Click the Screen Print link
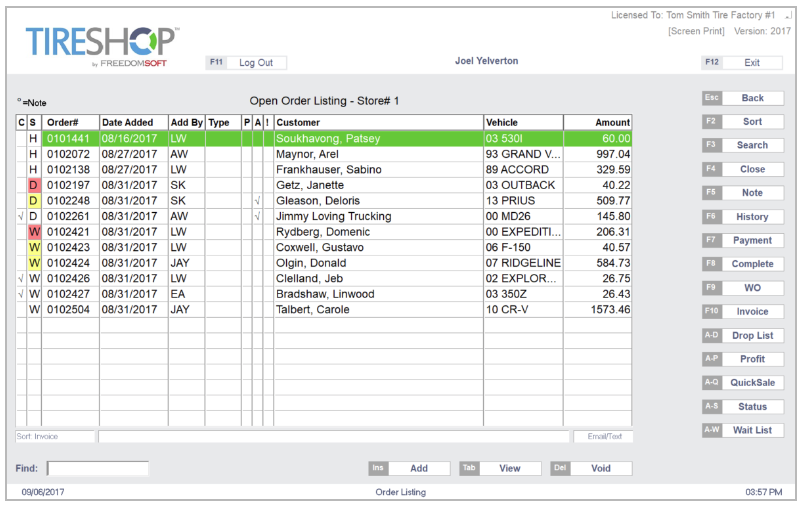This screenshot has width=802, height=506. pyautogui.click(x=699, y=32)
